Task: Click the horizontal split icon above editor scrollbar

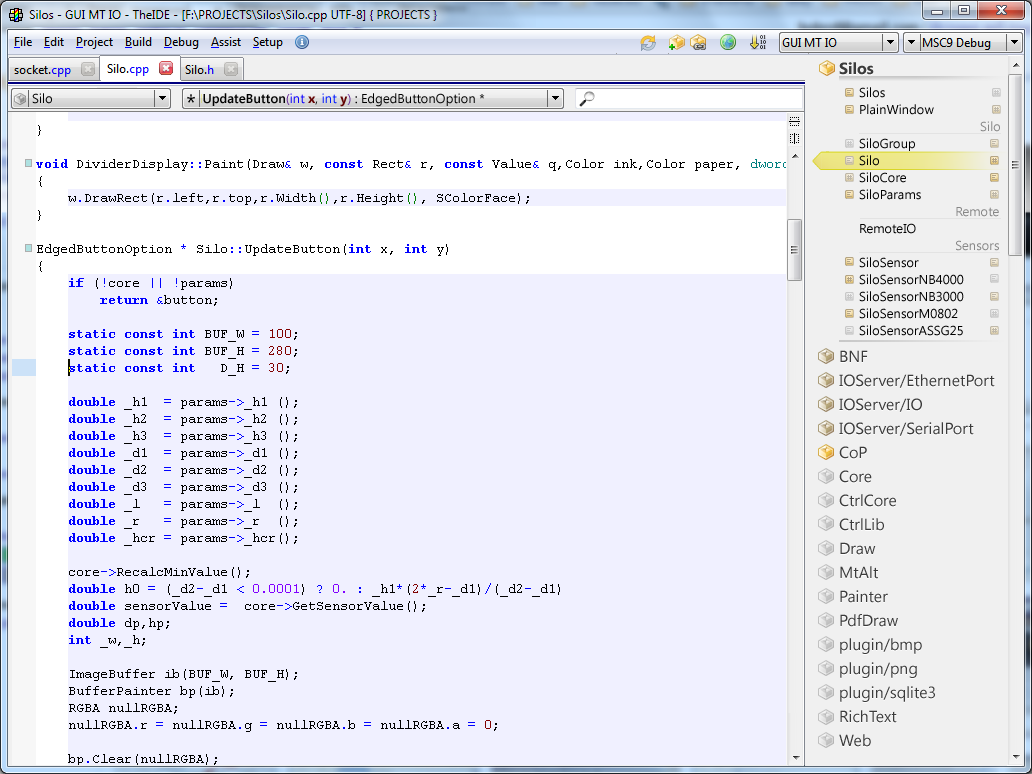Action: pos(795,120)
